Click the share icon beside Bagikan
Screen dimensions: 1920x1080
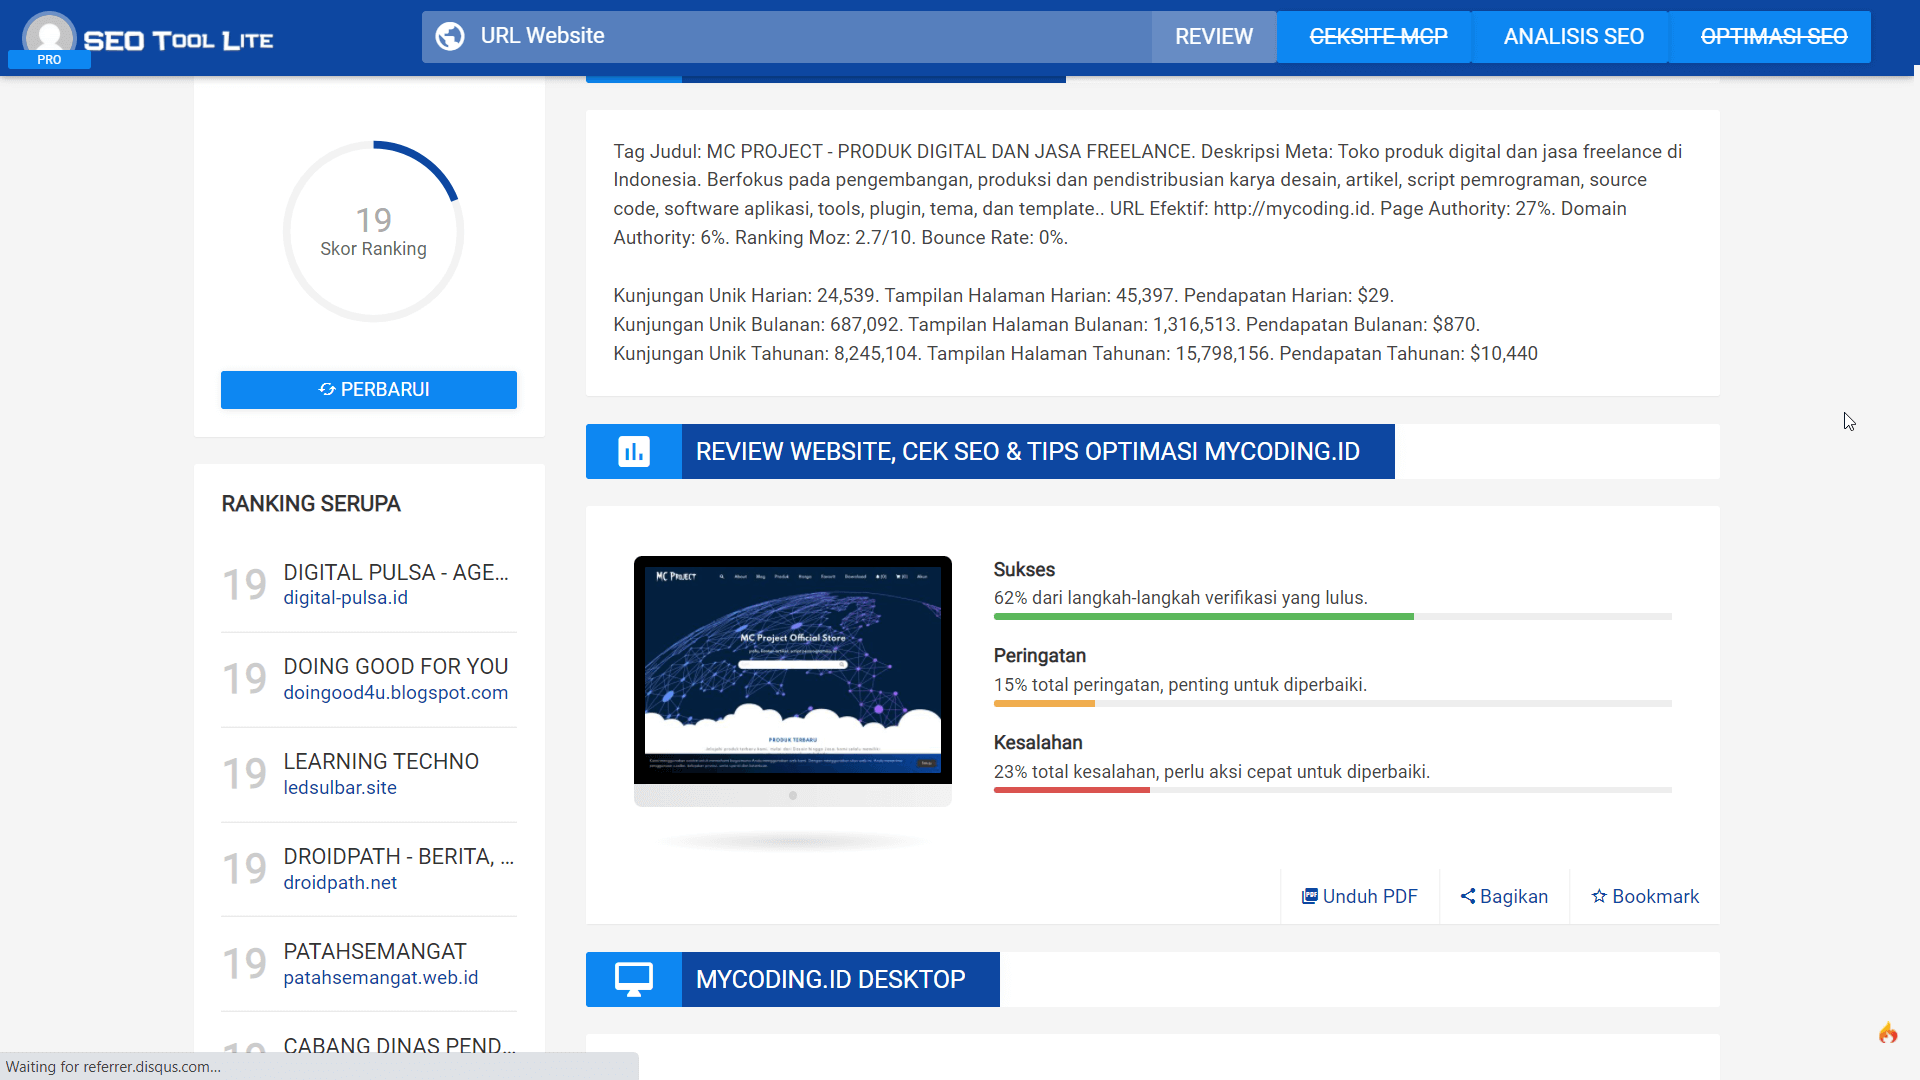[x=1466, y=896]
